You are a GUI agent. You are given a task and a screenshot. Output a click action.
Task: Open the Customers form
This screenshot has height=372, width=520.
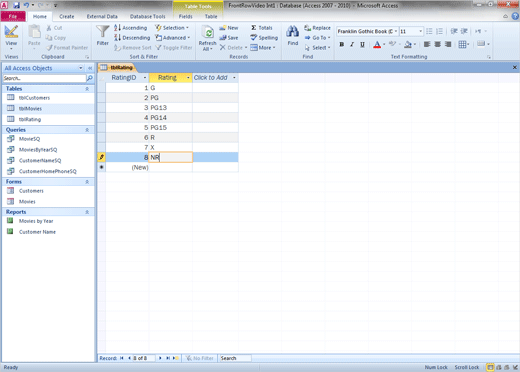pyautogui.click(x=31, y=191)
